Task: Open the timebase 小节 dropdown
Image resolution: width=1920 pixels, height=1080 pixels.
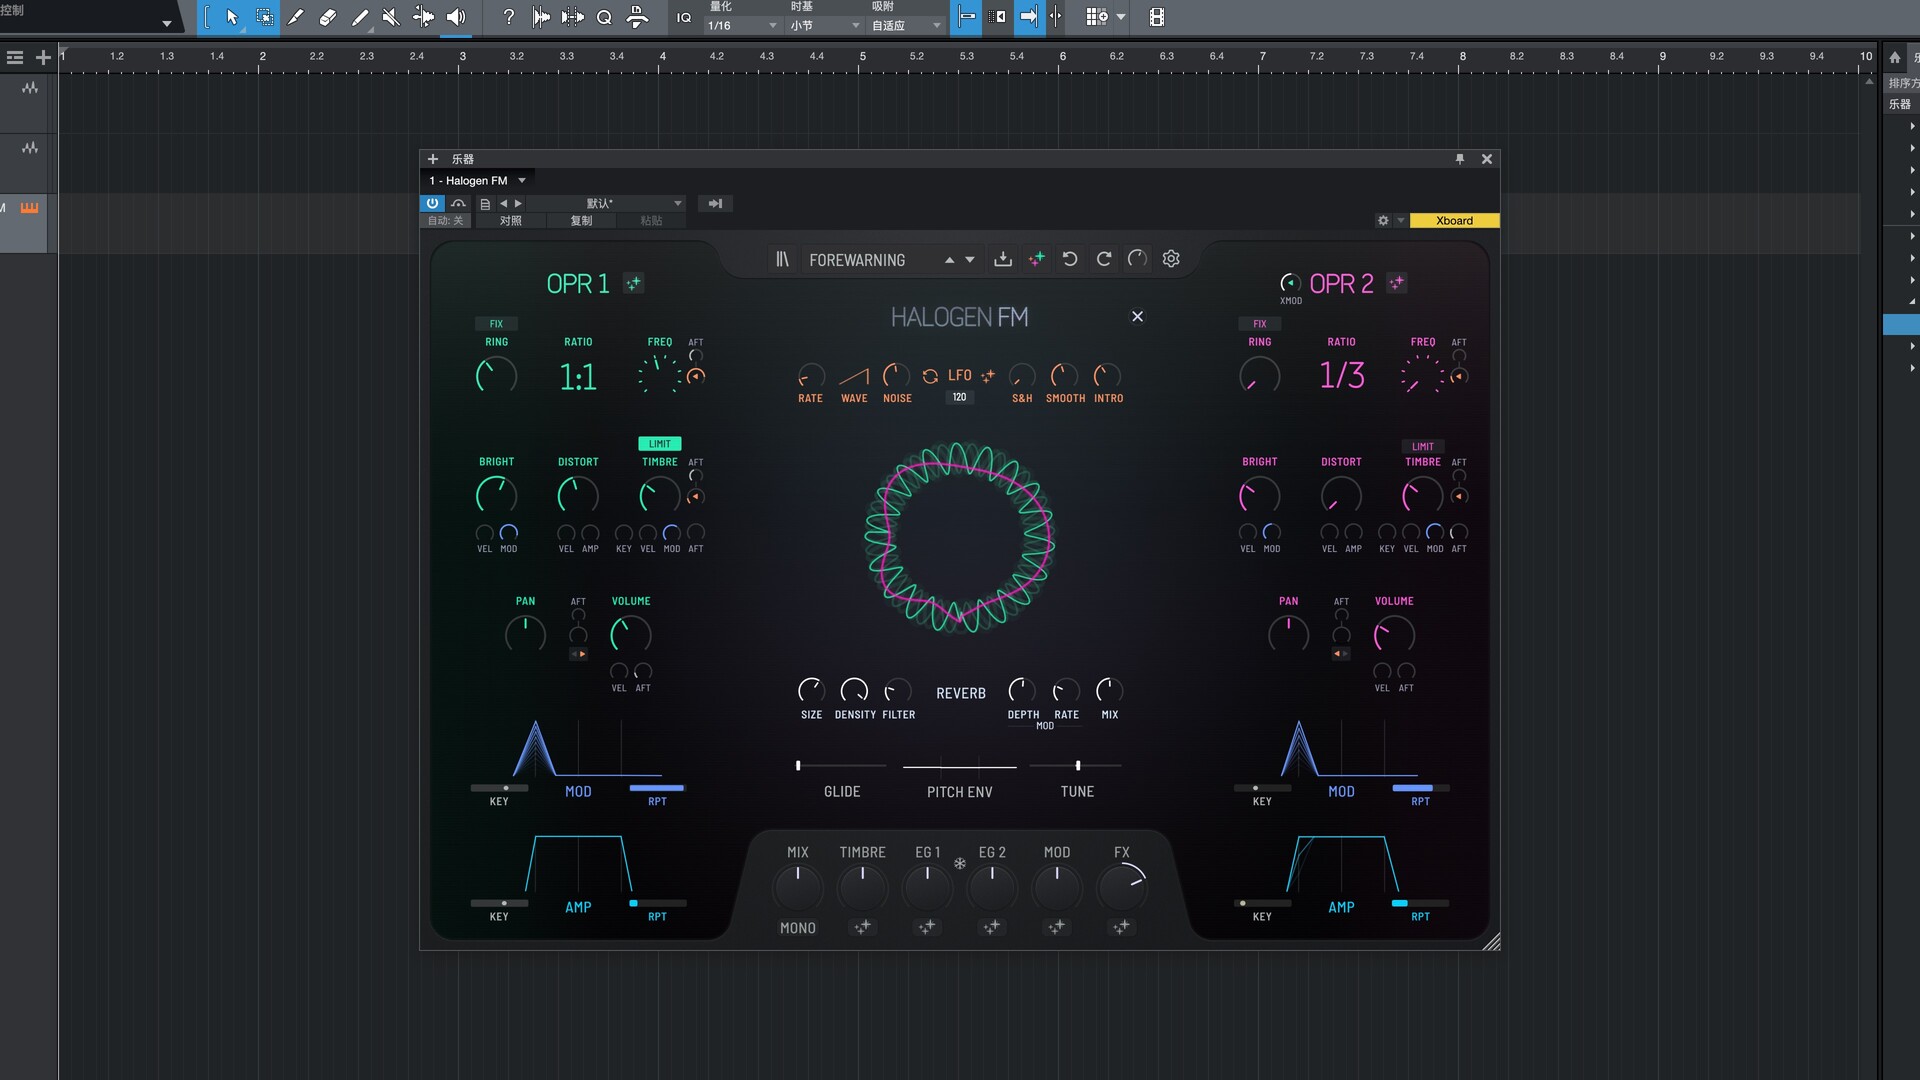Action: tap(824, 25)
